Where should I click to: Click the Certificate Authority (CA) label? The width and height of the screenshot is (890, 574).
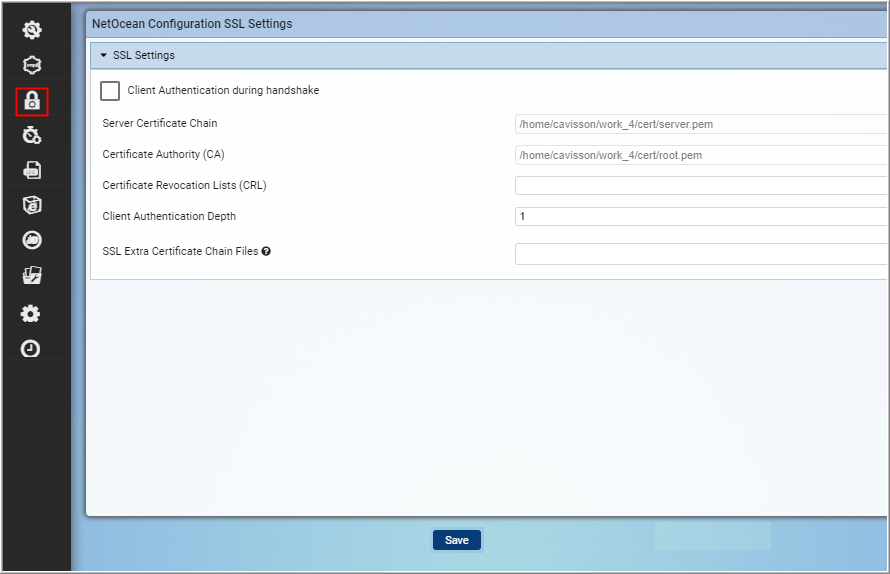click(x=163, y=154)
